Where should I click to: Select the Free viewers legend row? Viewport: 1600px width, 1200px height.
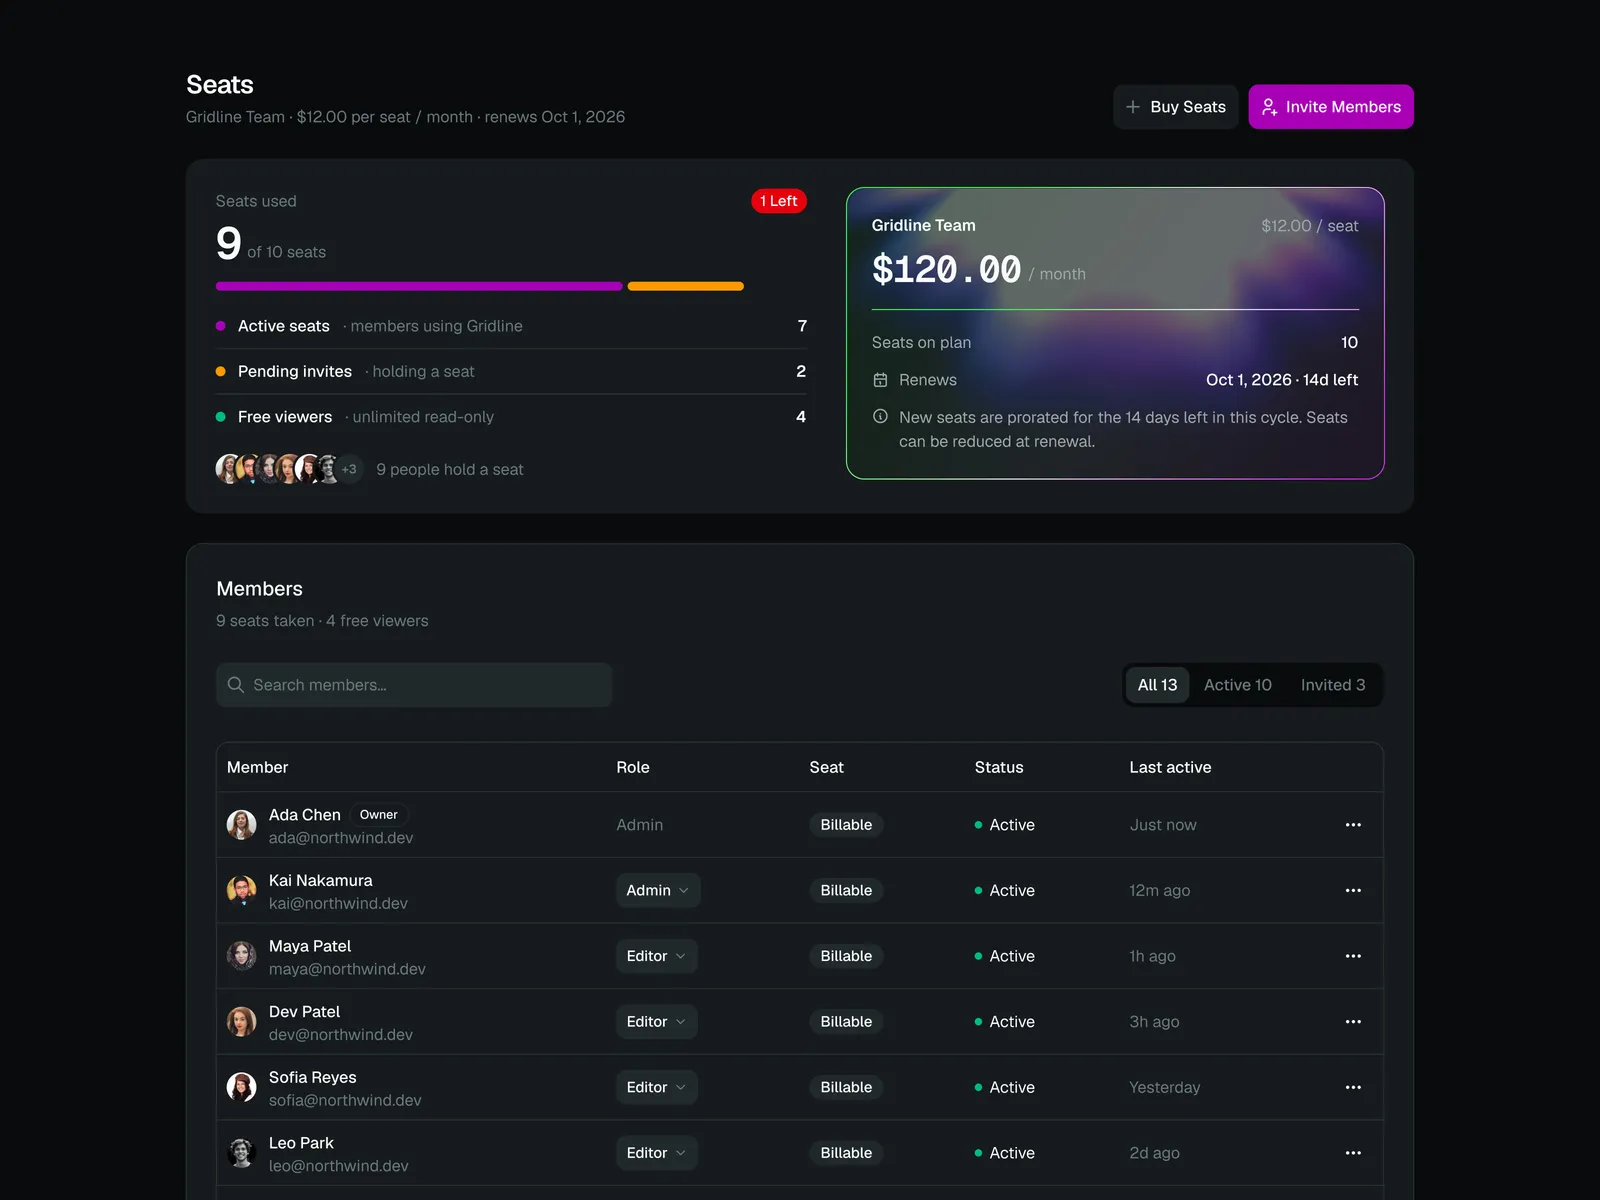(x=511, y=417)
